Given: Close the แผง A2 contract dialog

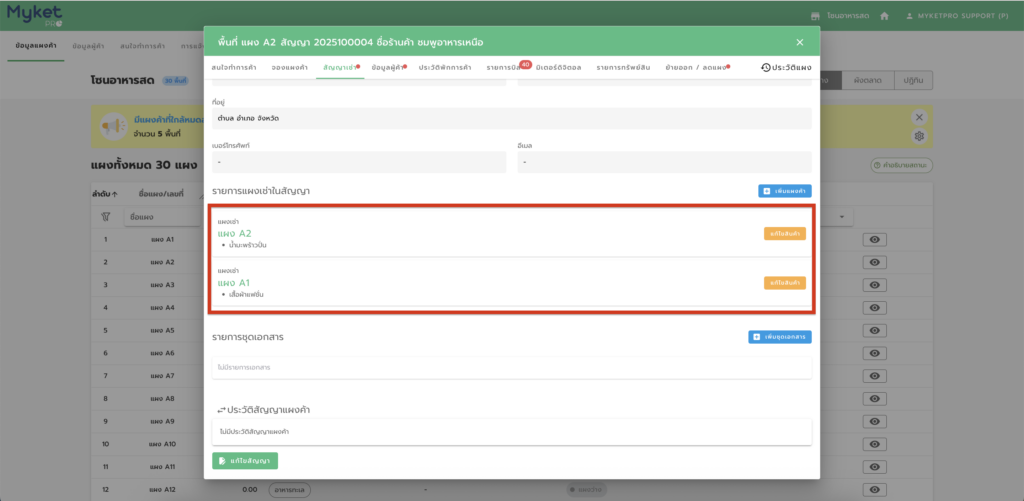Looking at the screenshot, I should 799,42.
